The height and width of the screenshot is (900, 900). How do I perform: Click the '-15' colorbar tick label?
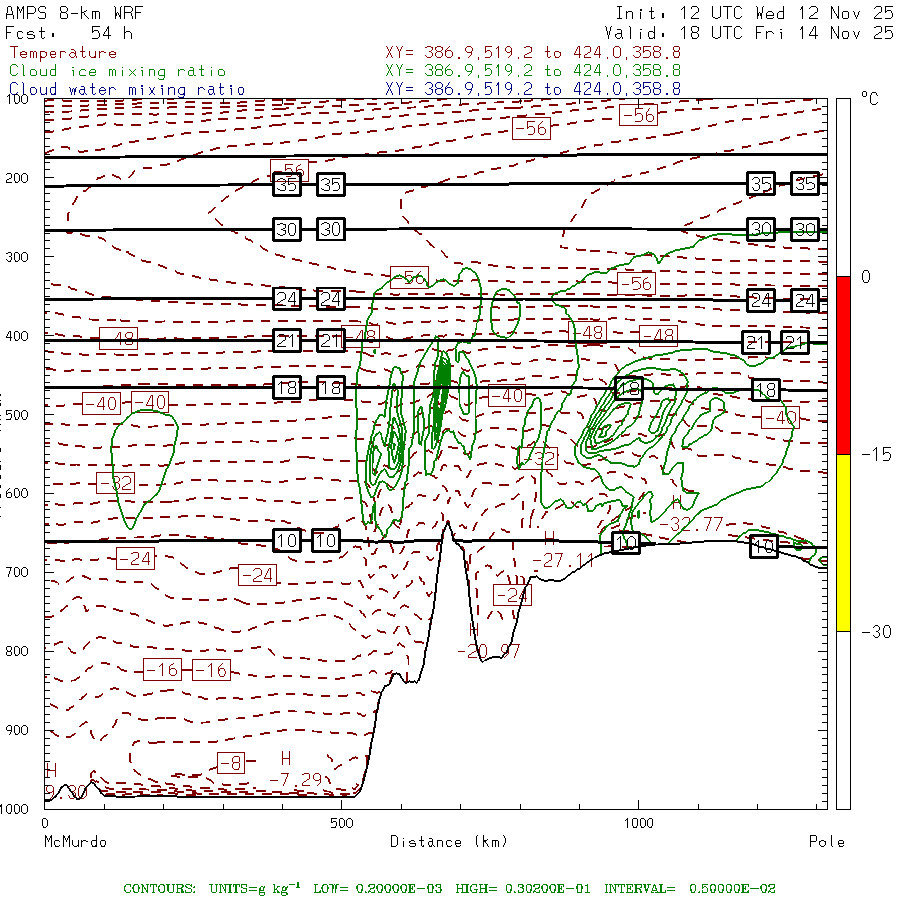click(876, 455)
